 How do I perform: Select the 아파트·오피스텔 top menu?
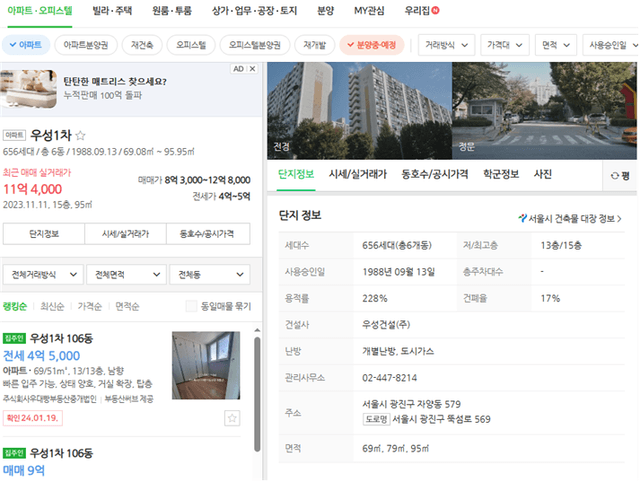point(40,11)
